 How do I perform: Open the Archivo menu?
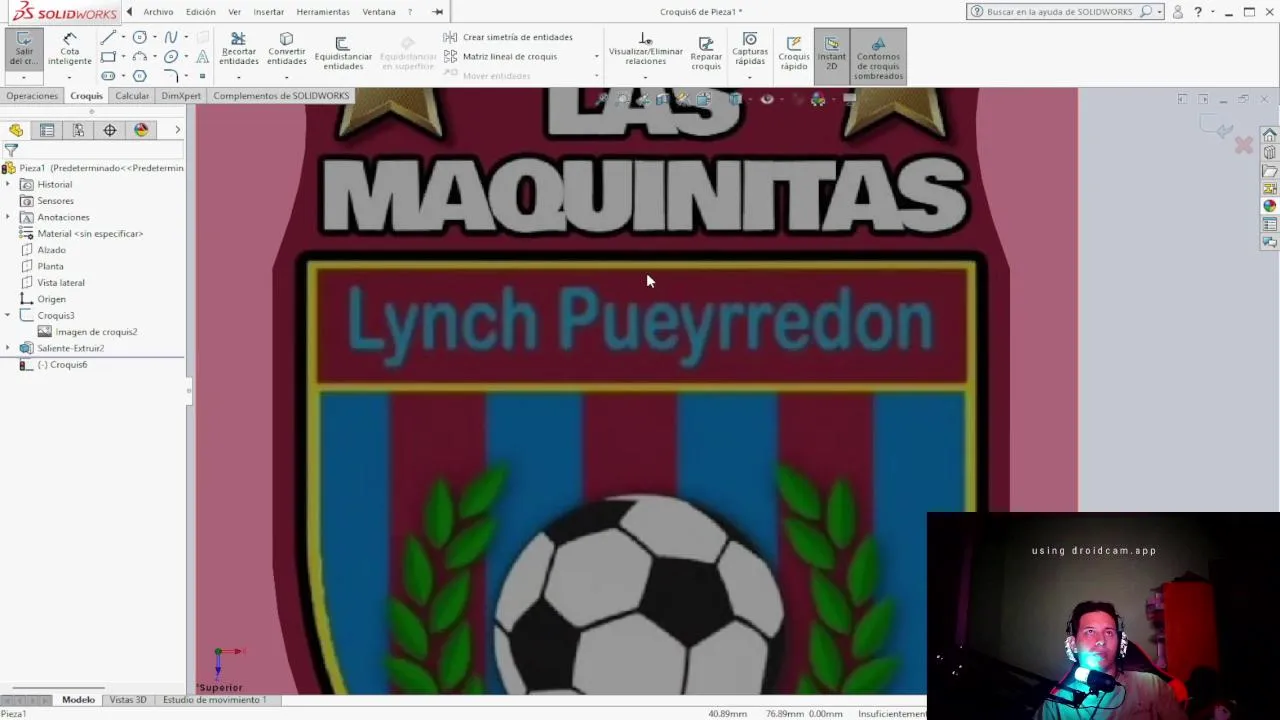pyautogui.click(x=158, y=12)
